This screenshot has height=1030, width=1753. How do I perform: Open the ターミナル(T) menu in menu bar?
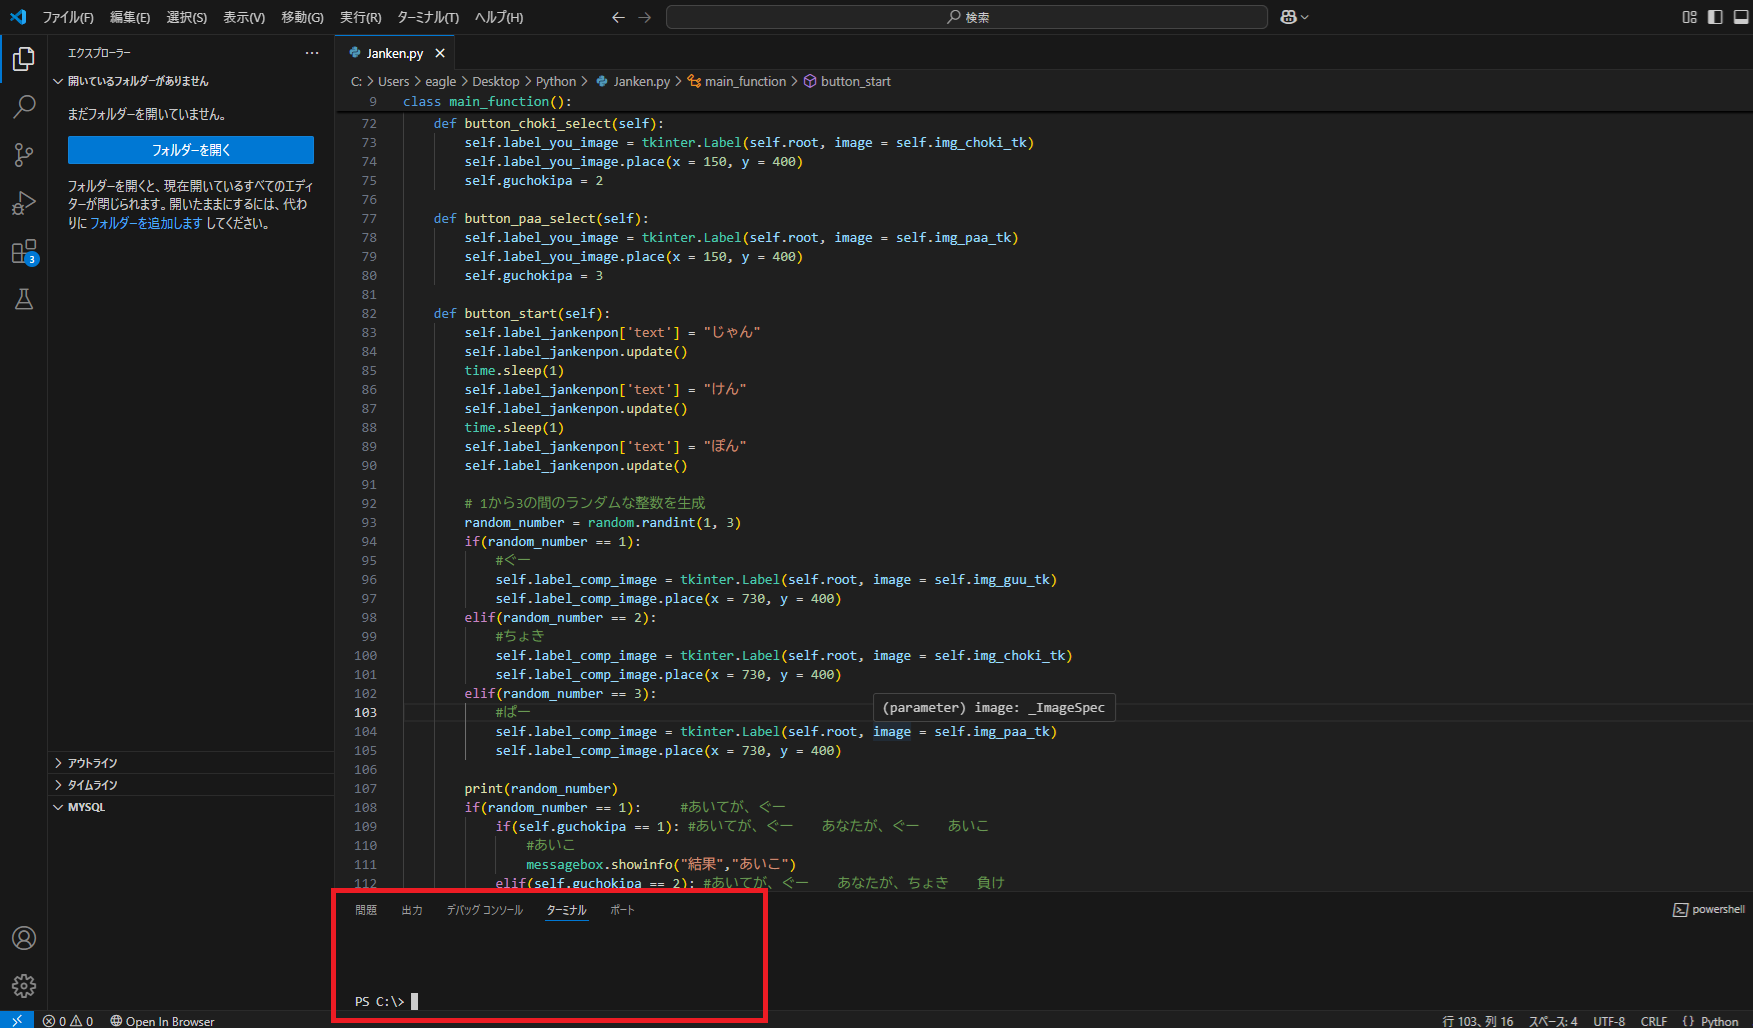coord(427,17)
